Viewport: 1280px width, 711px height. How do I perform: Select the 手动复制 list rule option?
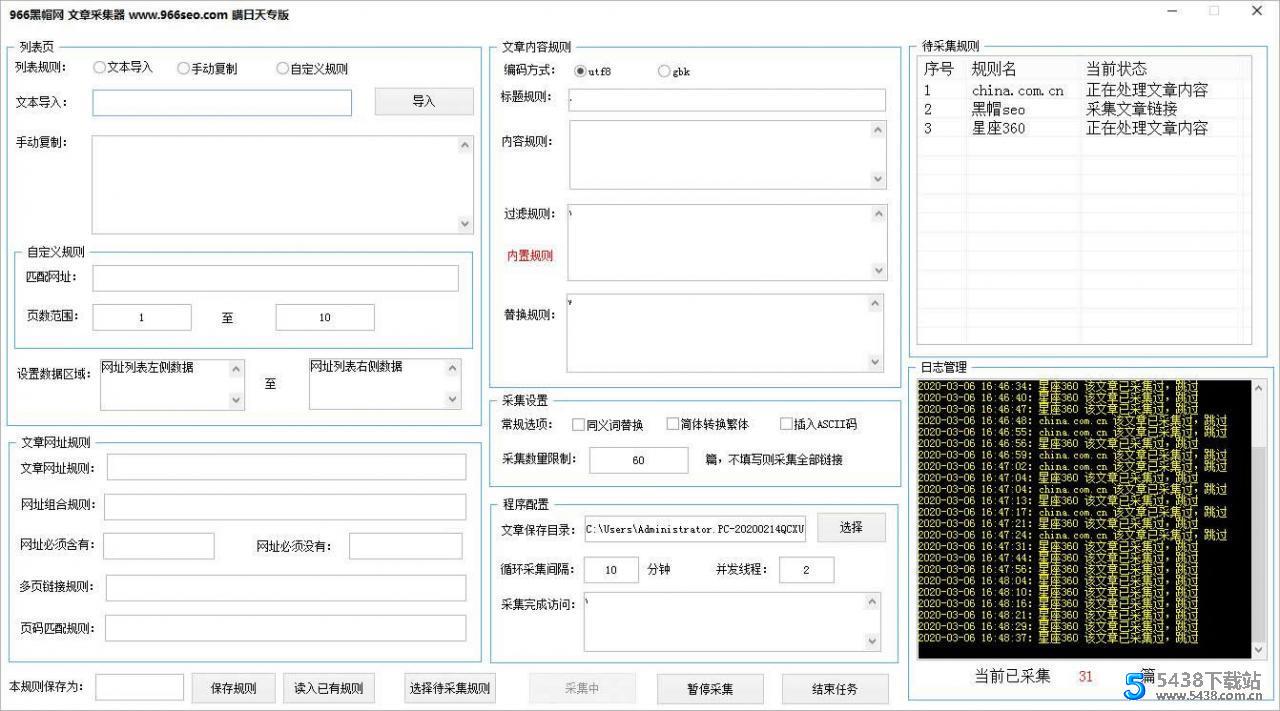pyautogui.click(x=183, y=68)
